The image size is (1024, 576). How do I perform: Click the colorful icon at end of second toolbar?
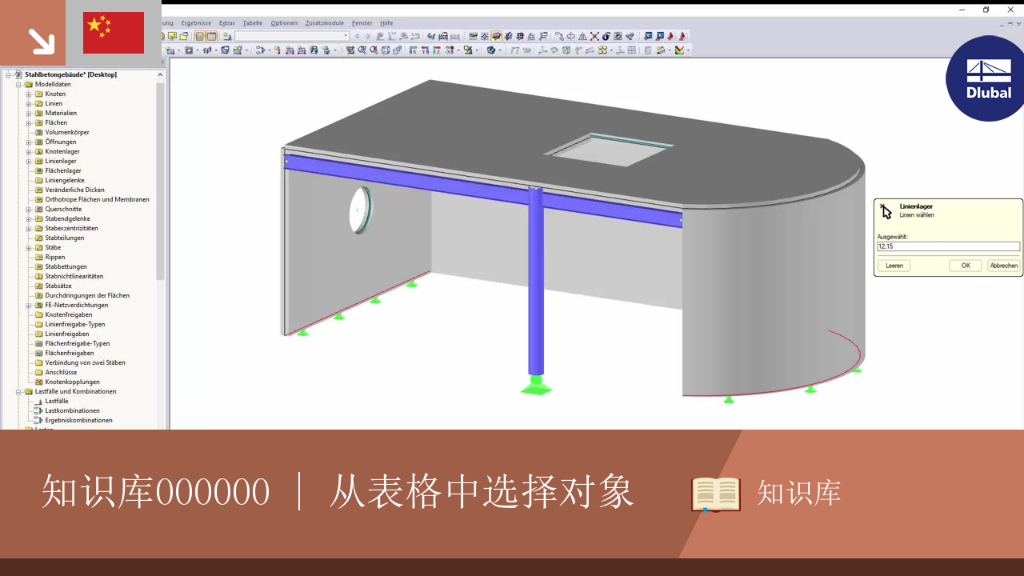tap(679, 50)
